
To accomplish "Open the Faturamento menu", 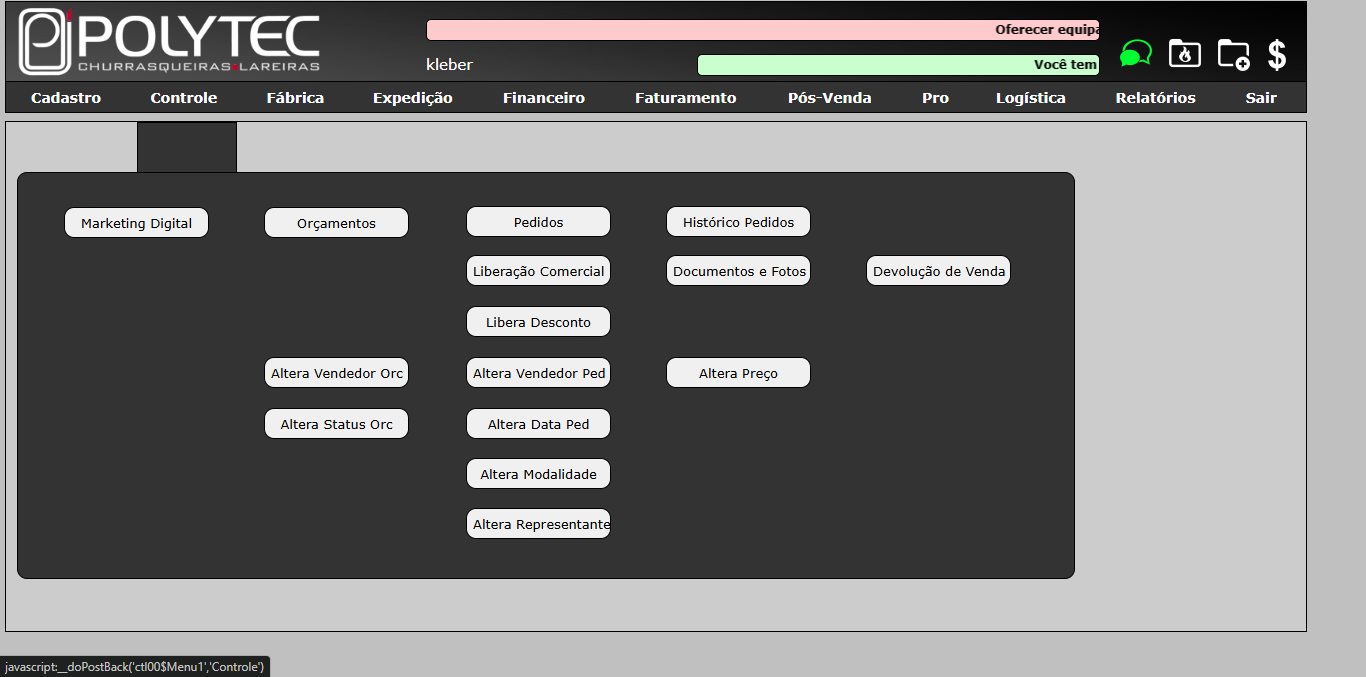I will pos(686,98).
